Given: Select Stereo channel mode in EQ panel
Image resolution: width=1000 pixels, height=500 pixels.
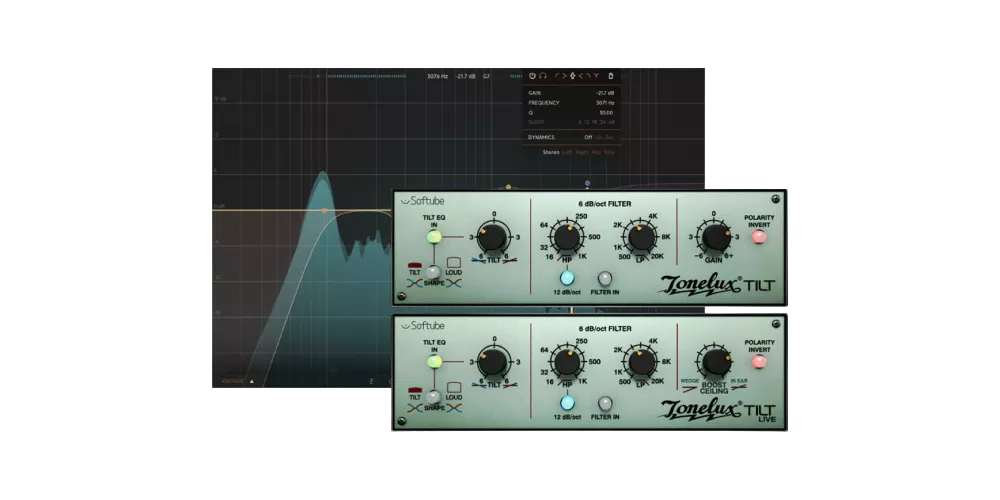Looking at the screenshot, I should (x=551, y=152).
